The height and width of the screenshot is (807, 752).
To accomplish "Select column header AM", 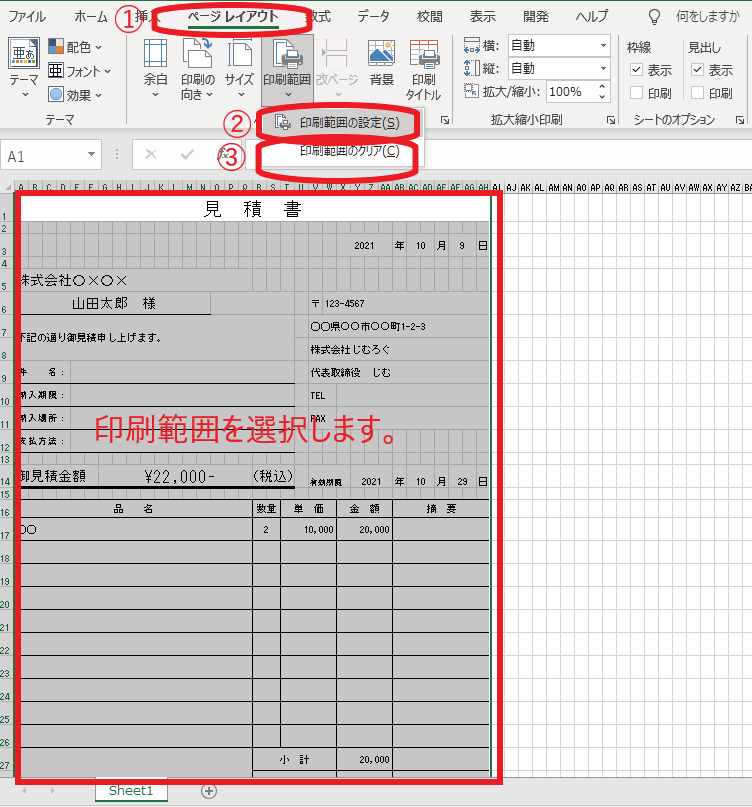I will pos(553,188).
